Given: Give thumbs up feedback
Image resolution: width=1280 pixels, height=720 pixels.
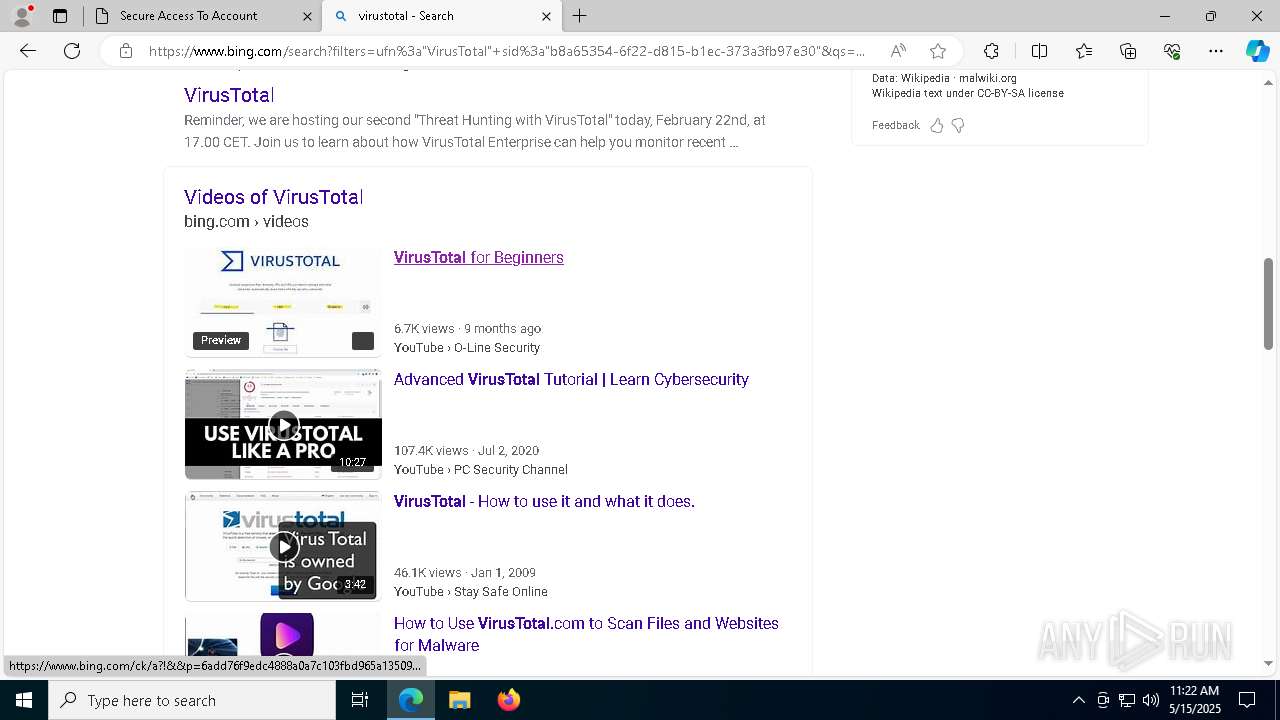Looking at the screenshot, I should 937,125.
